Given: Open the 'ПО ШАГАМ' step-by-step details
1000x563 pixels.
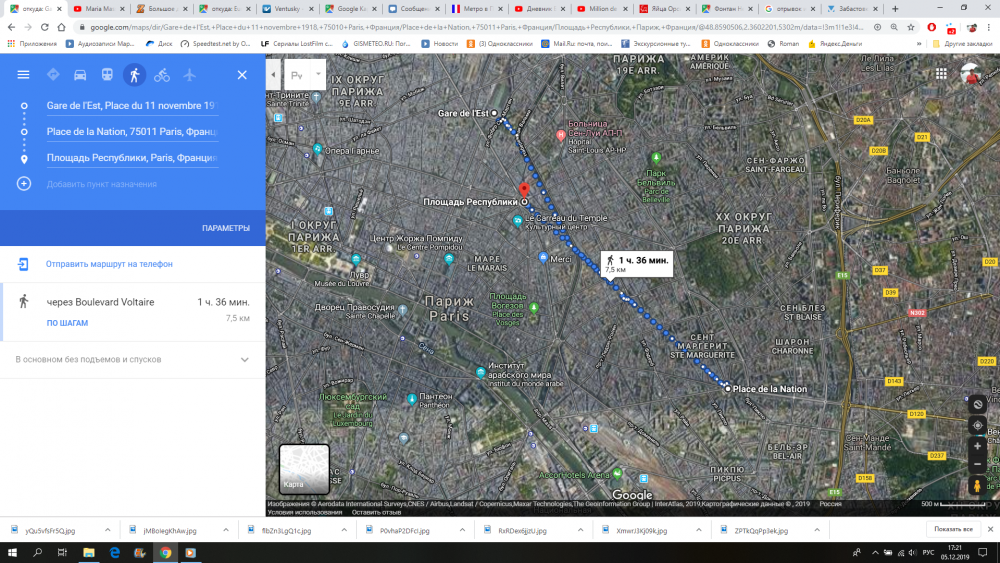Looking at the screenshot, I should (x=67, y=323).
